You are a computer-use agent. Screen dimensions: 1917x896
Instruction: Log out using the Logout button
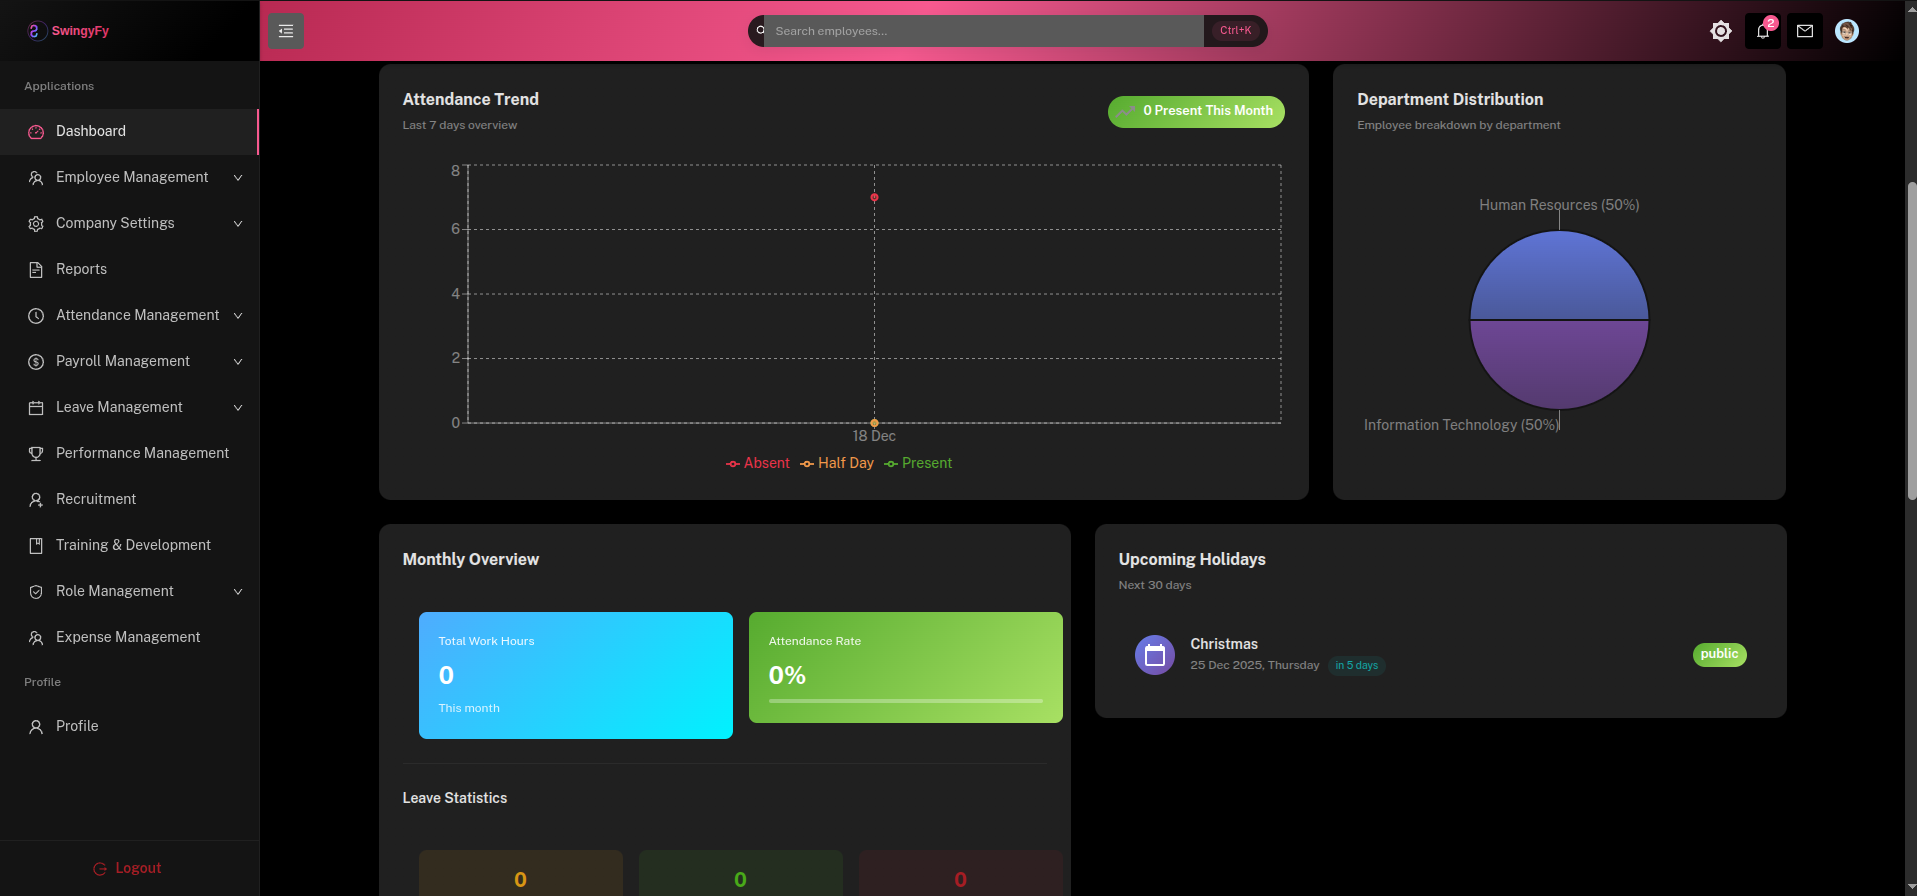128,868
